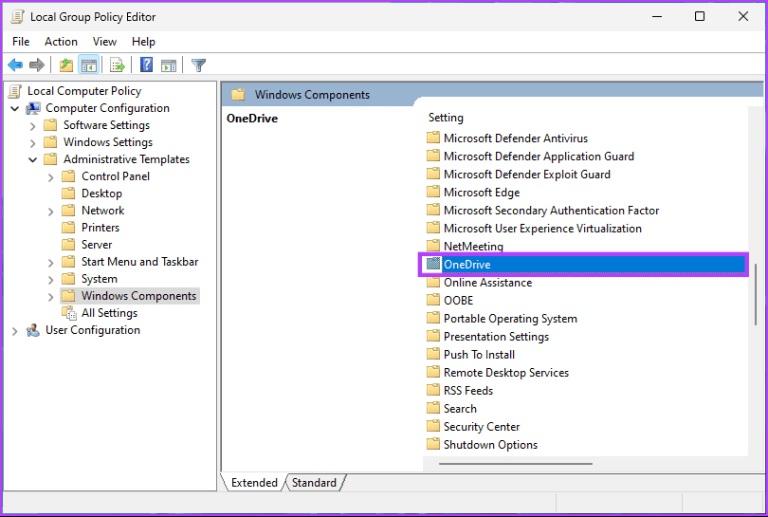Select Remote Desktop Services in list
The image size is (768, 517).
click(506, 373)
